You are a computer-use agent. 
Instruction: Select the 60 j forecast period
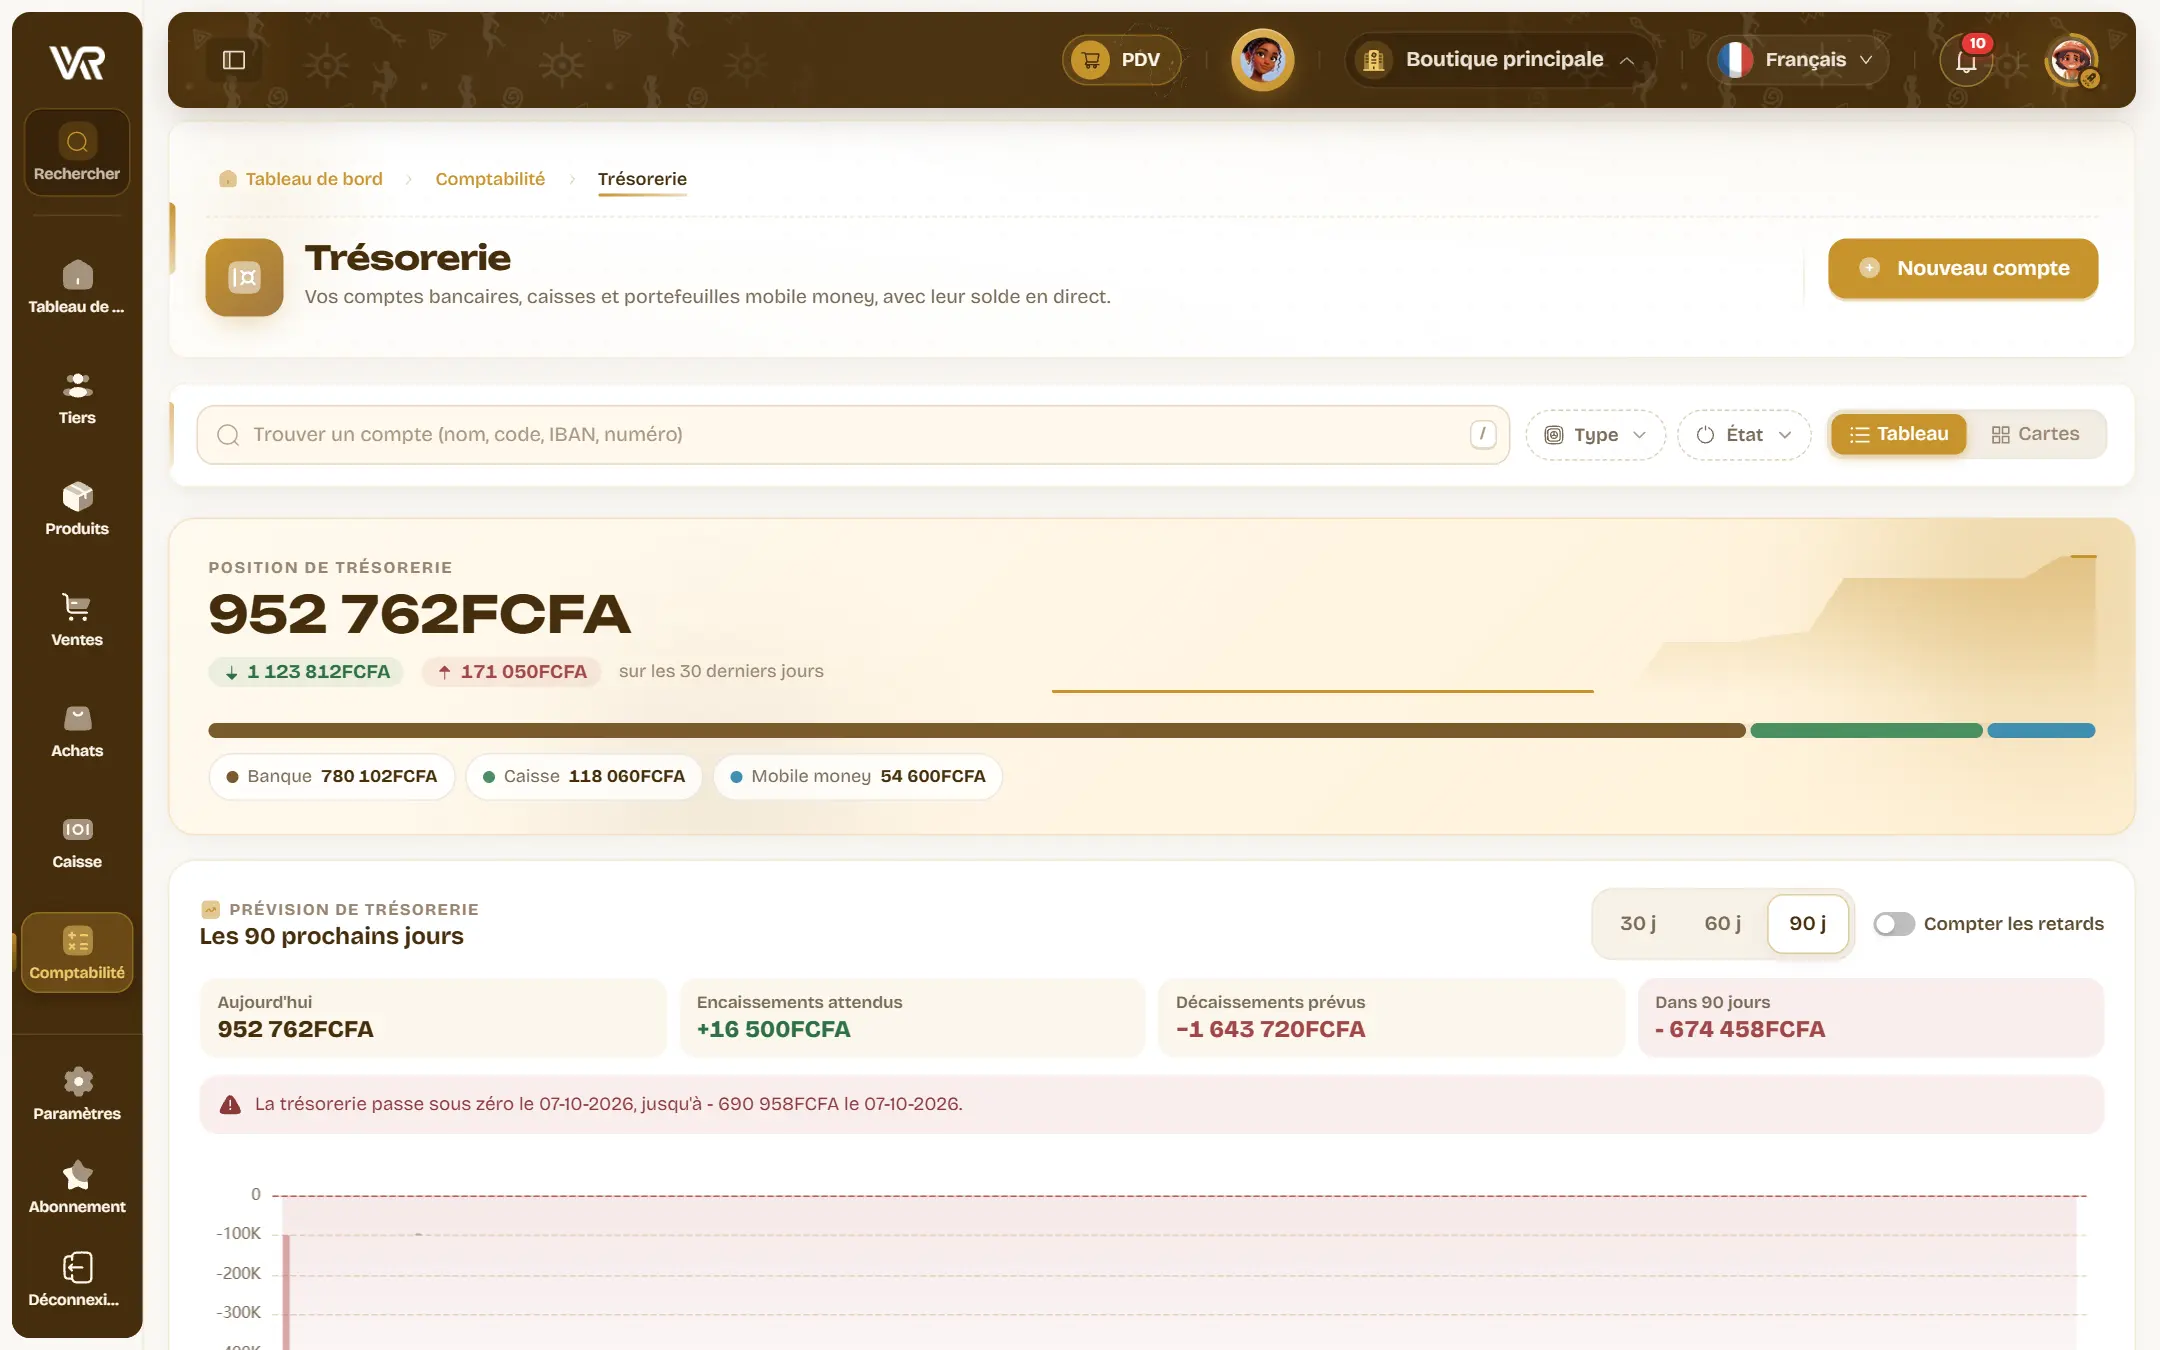(1722, 924)
